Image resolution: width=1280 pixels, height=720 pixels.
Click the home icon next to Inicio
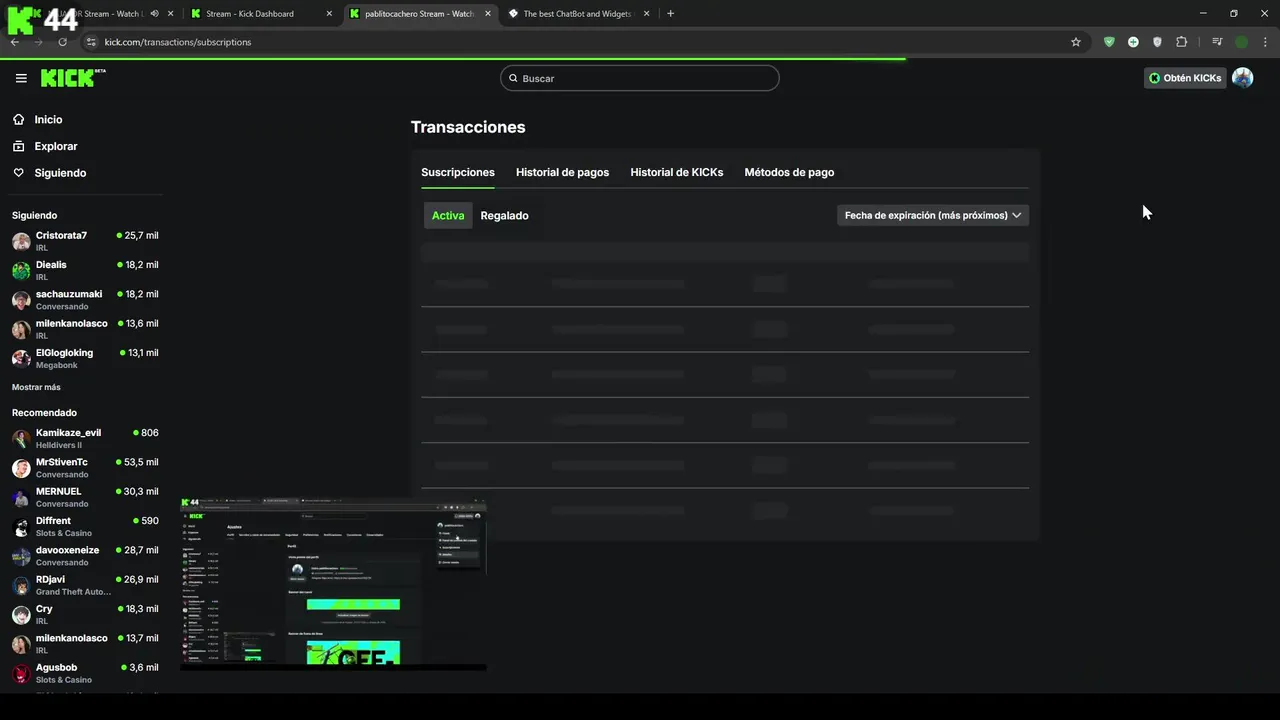[19, 119]
